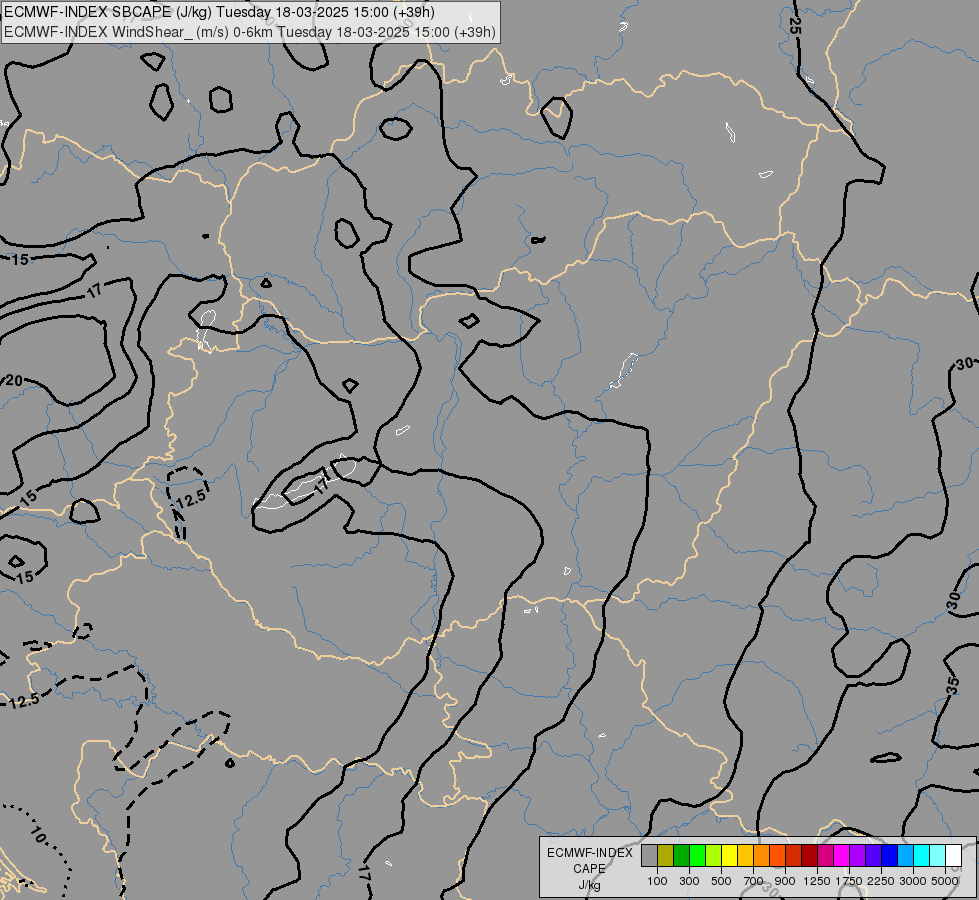Select the legend value 3000

coord(913,881)
